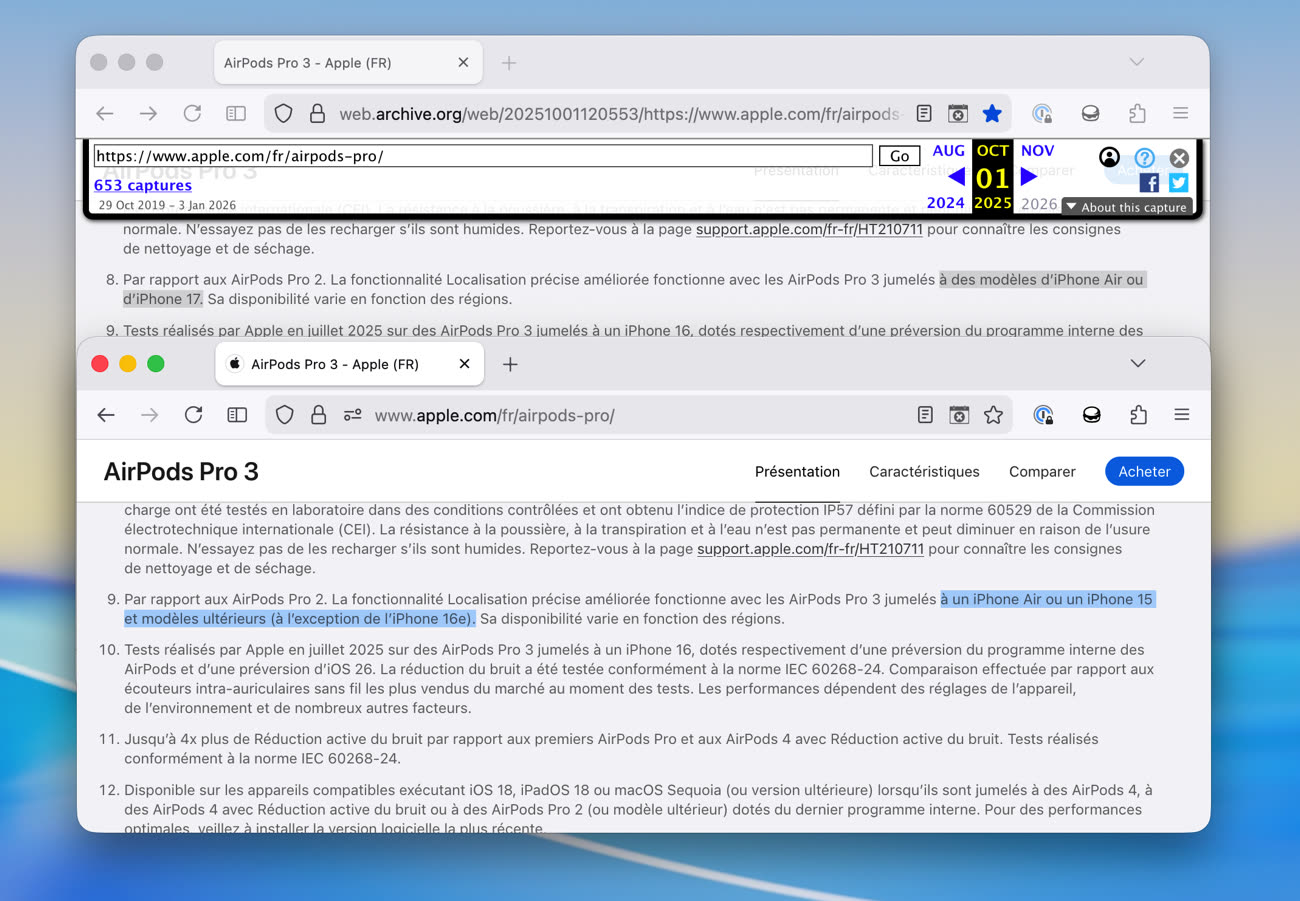Click the tracking protection shield in the apple.com window
1300x901 pixels.
coord(285,415)
